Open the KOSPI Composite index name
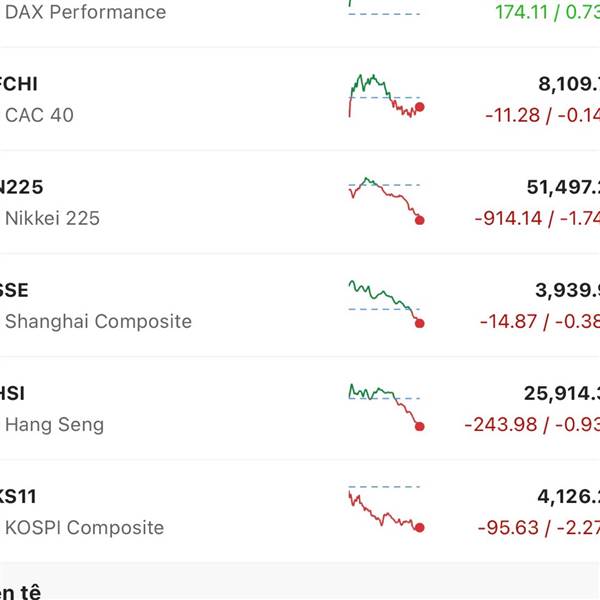Image resolution: width=600 pixels, height=600 pixels. [x=84, y=527]
